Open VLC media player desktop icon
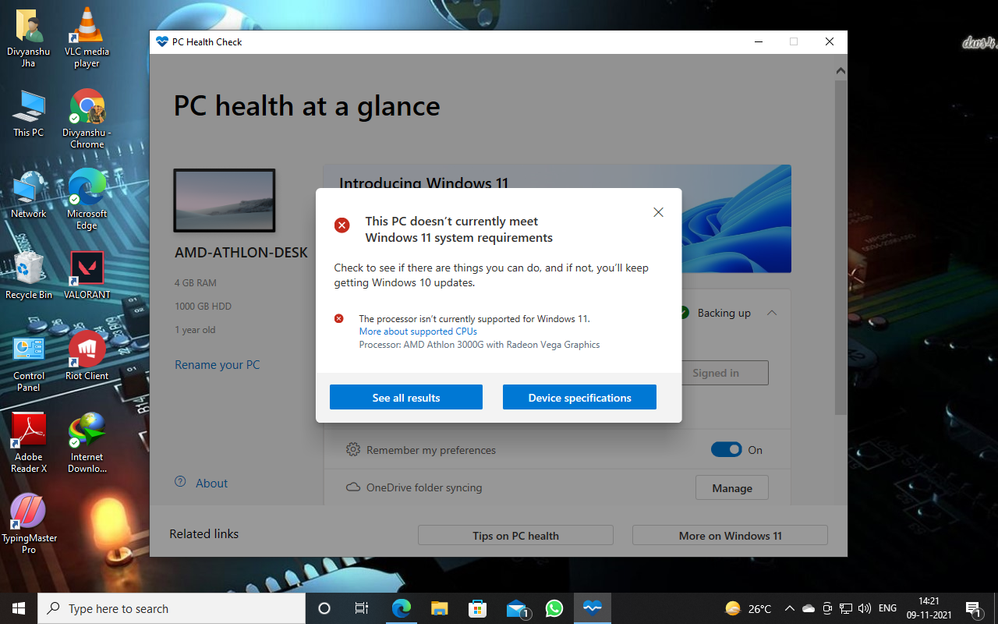 coord(87,37)
